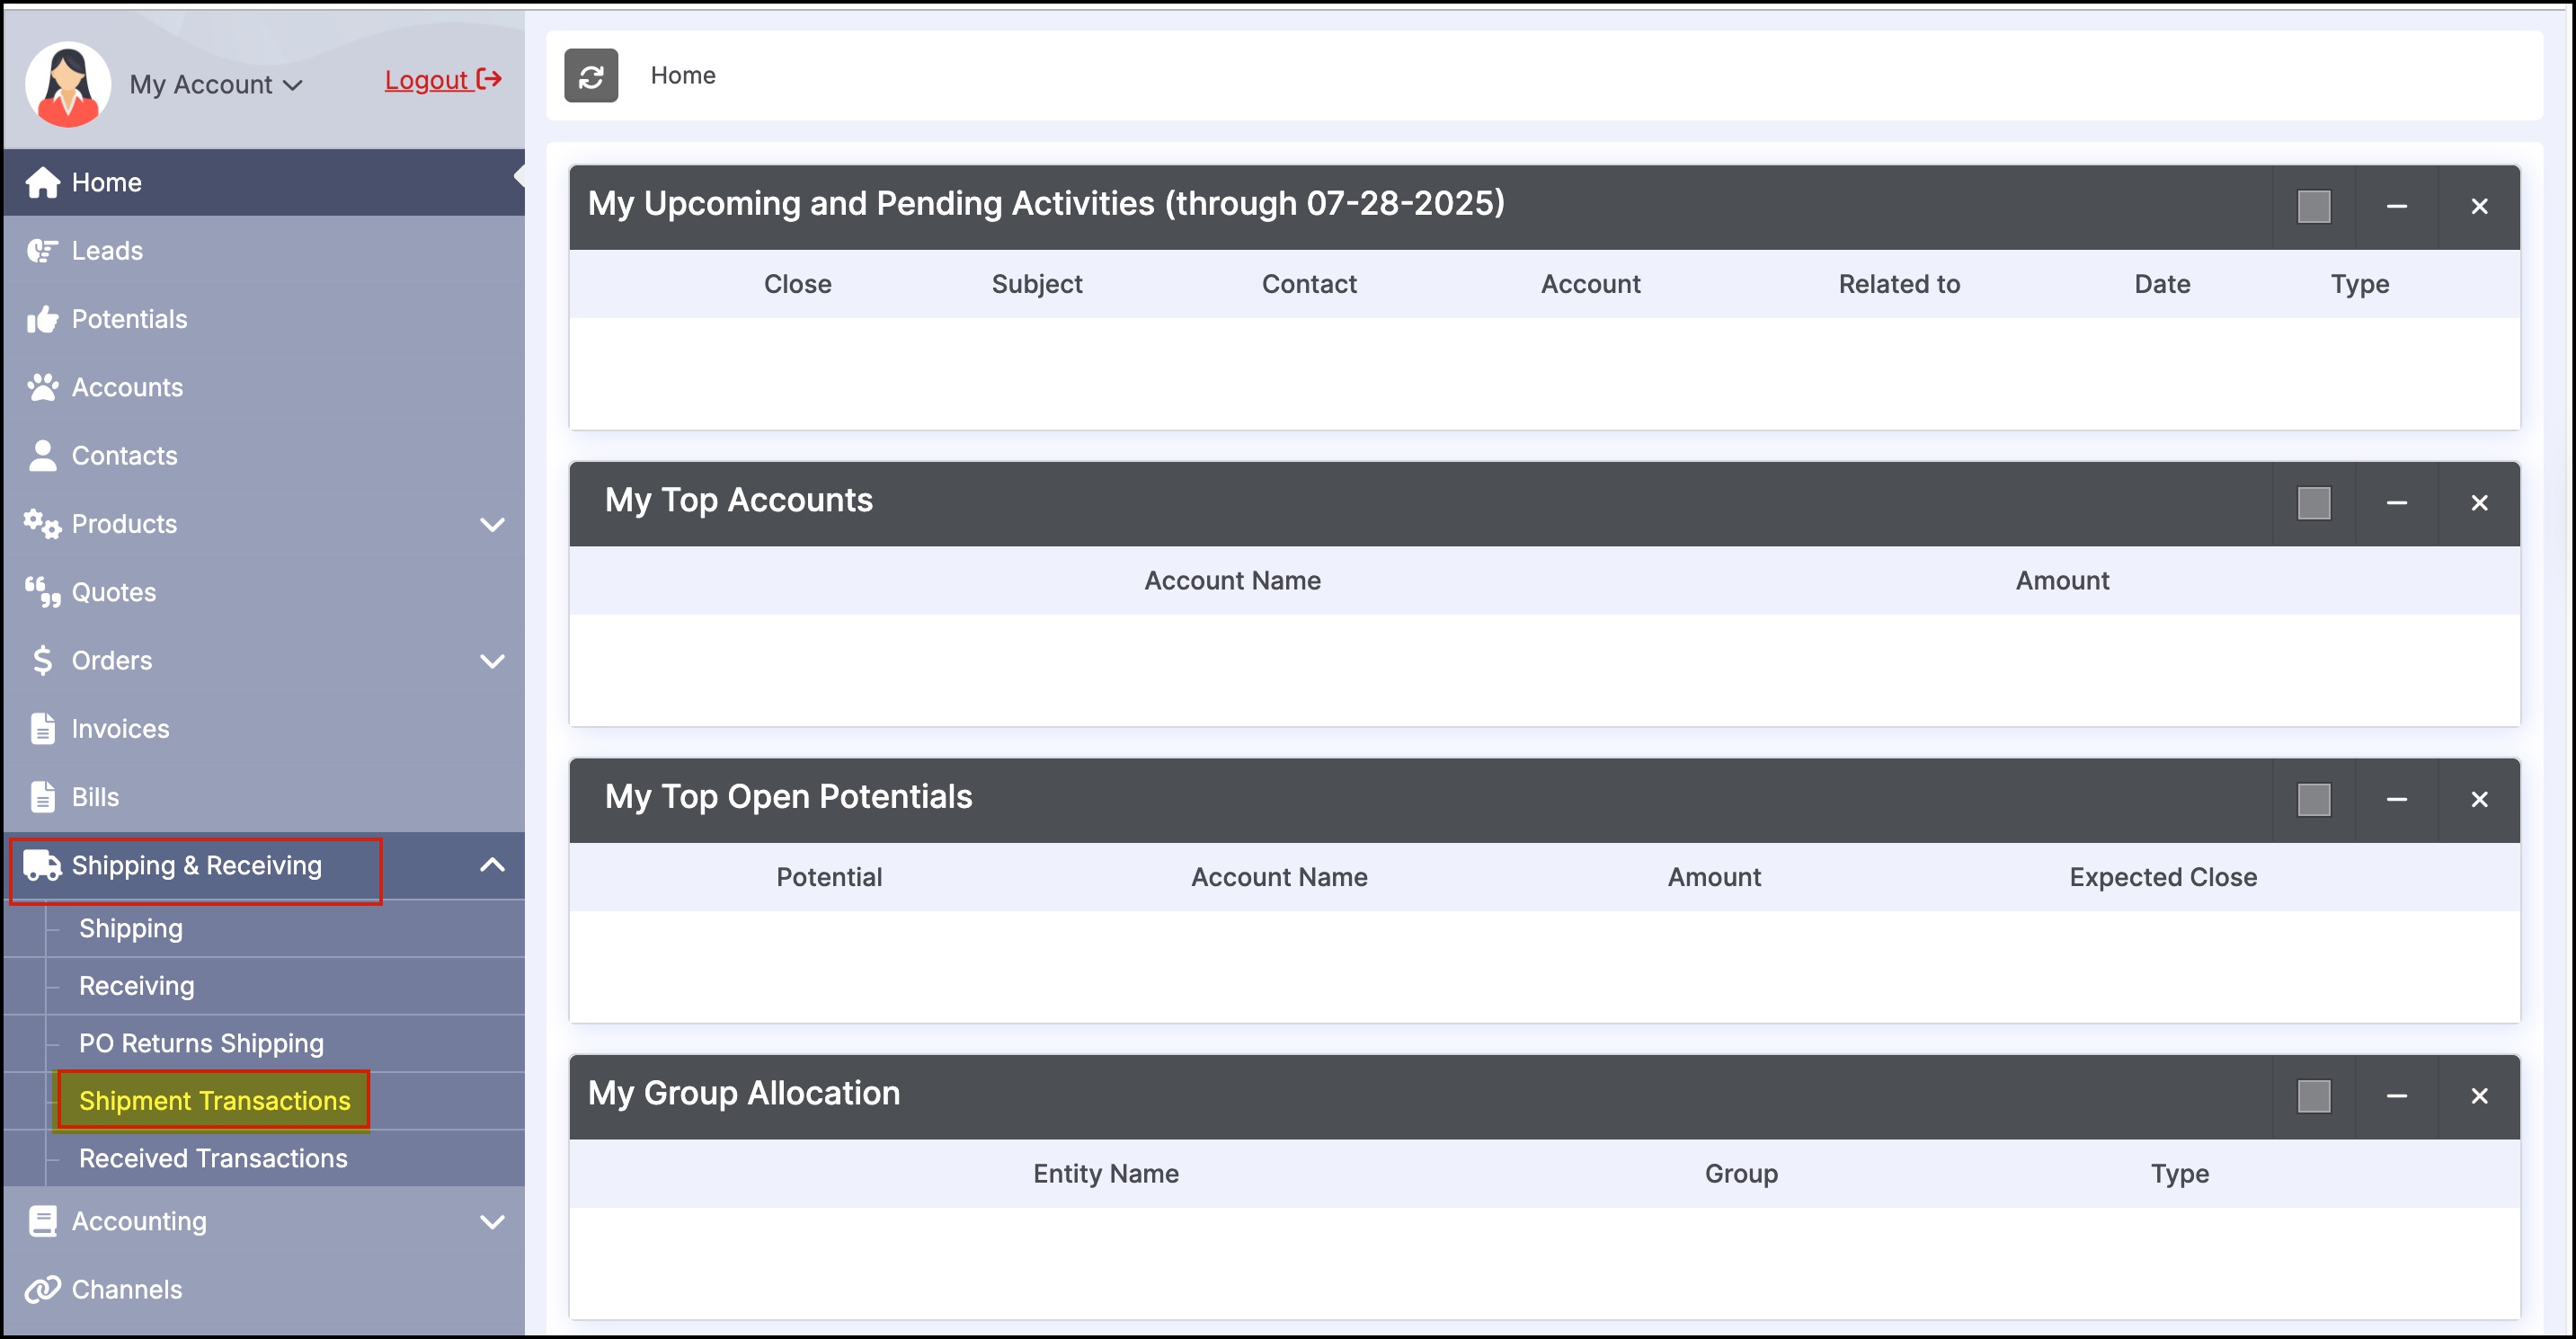Click Type header in My Group Allocation
Image resolution: width=2576 pixels, height=1339 pixels.
coord(2180,1174)
